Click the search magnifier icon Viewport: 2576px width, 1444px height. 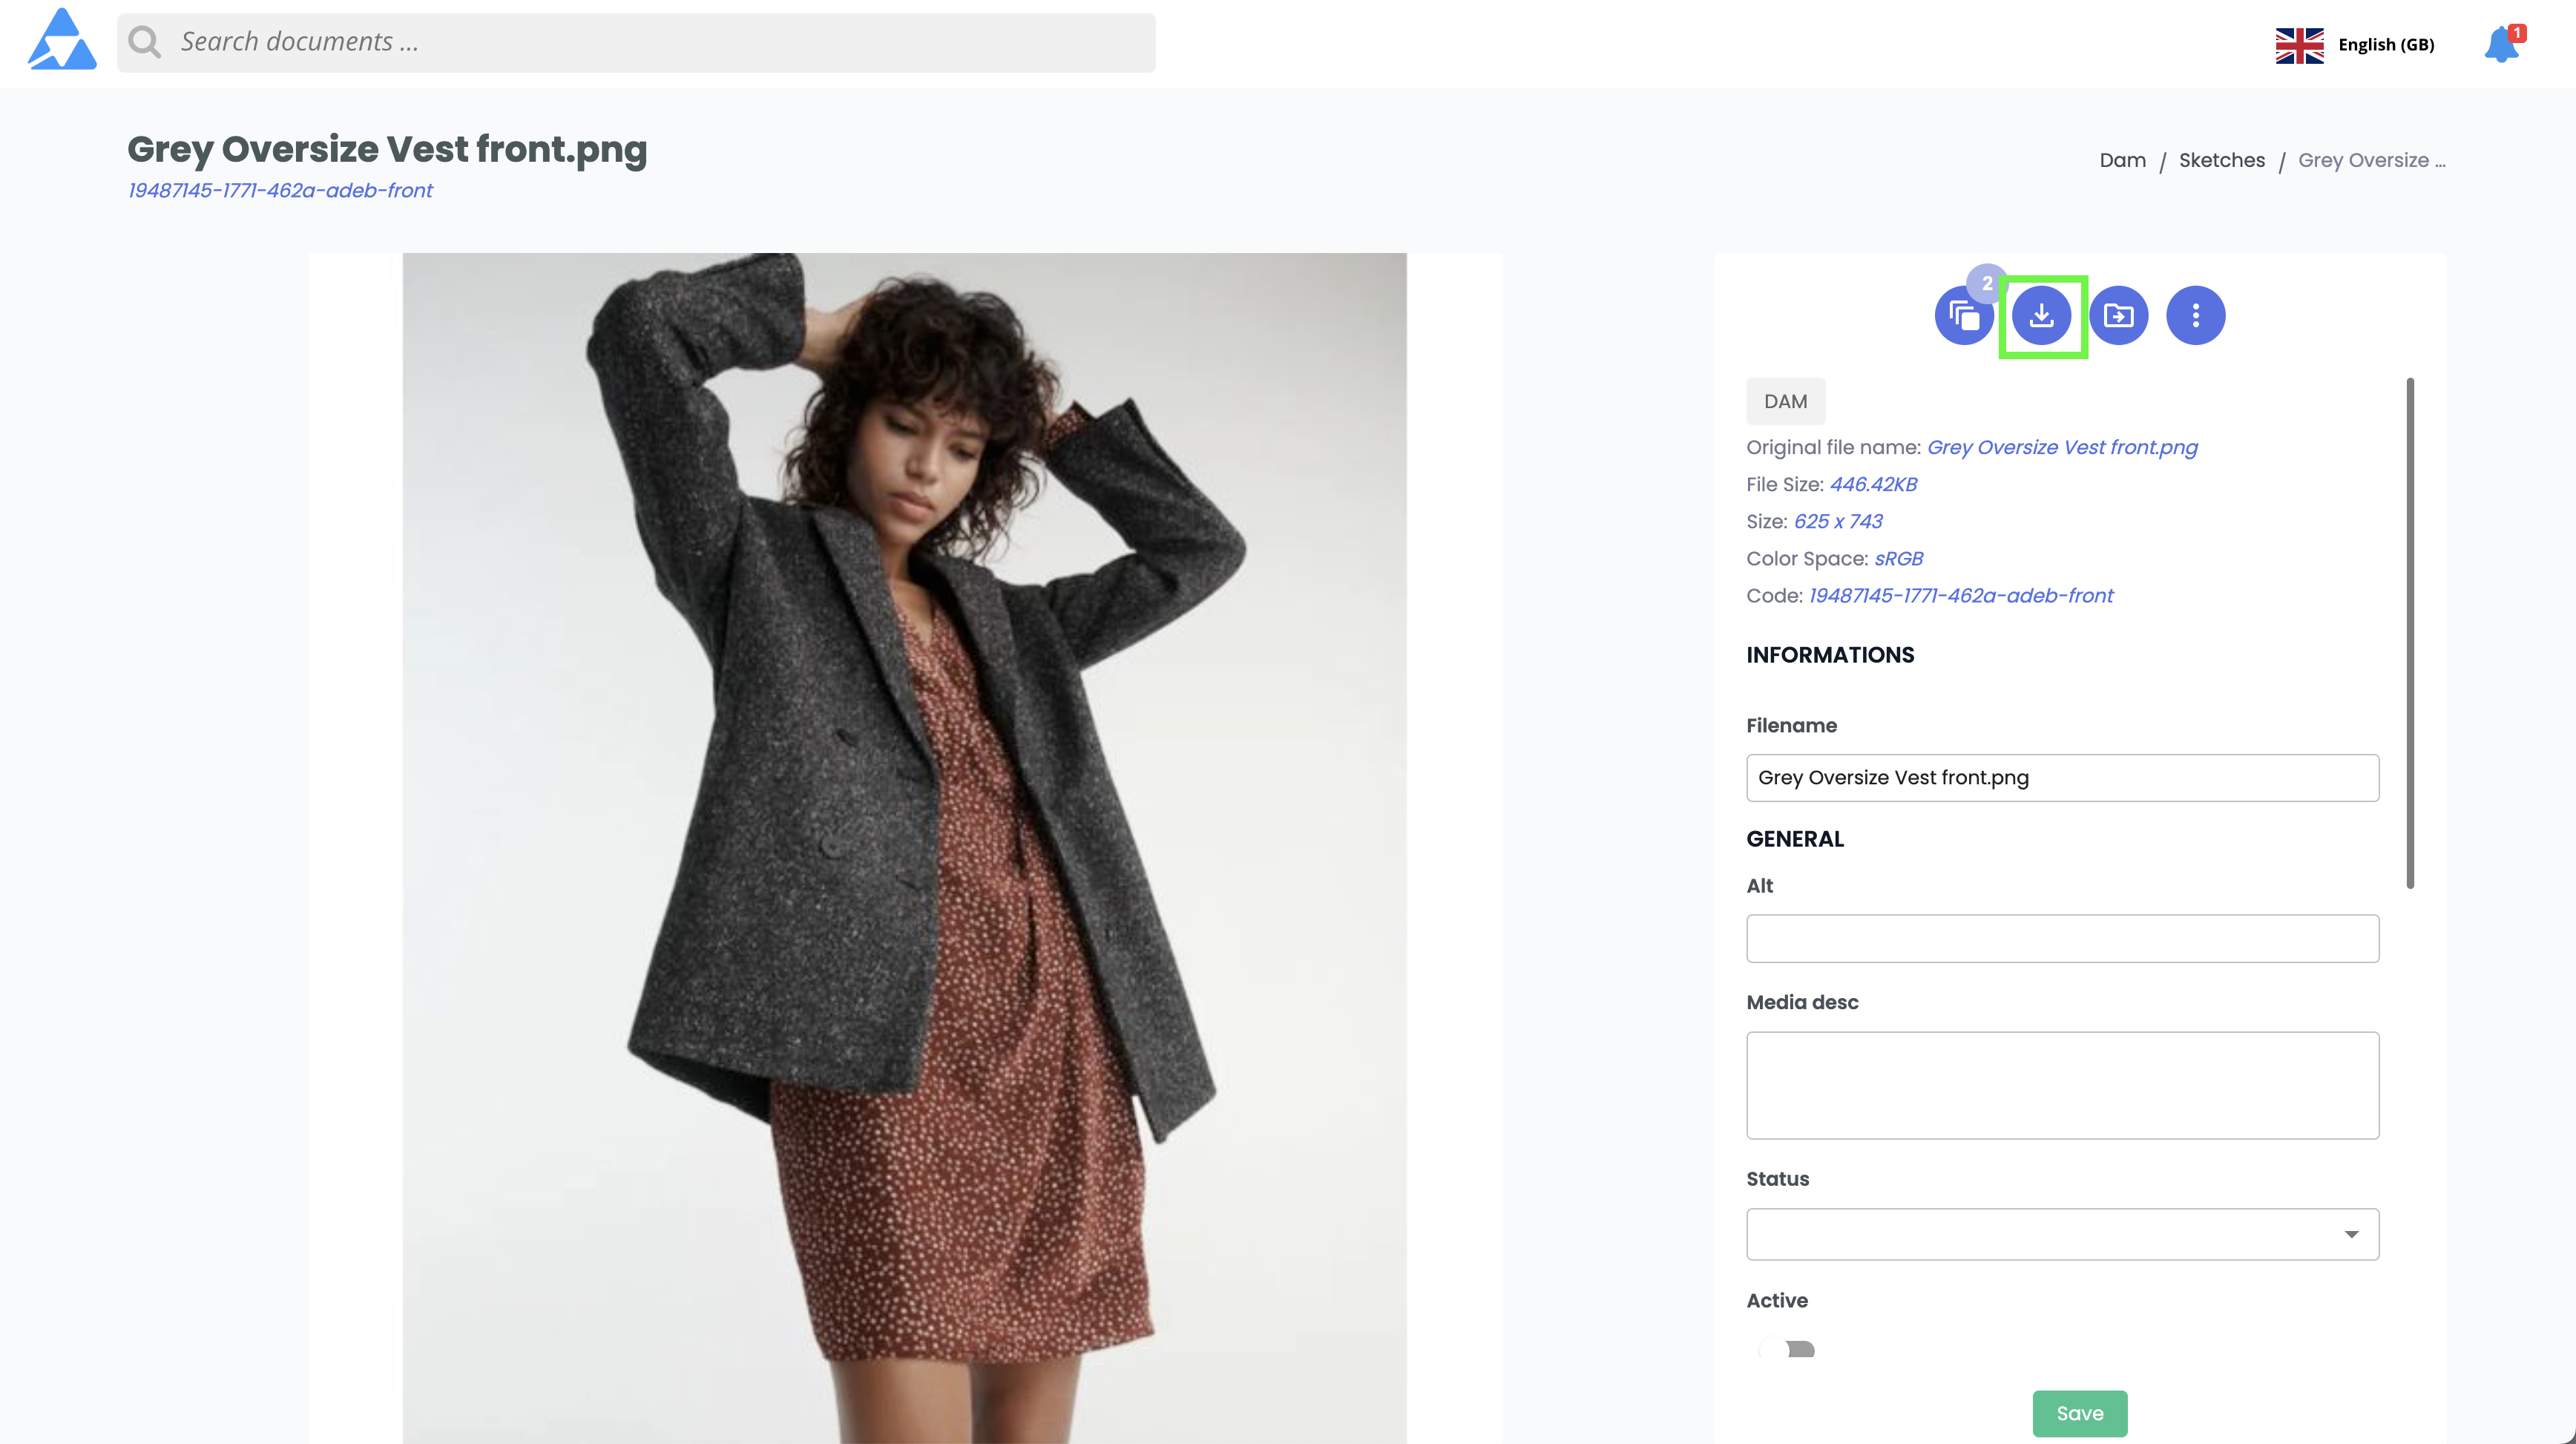[145, 42]
